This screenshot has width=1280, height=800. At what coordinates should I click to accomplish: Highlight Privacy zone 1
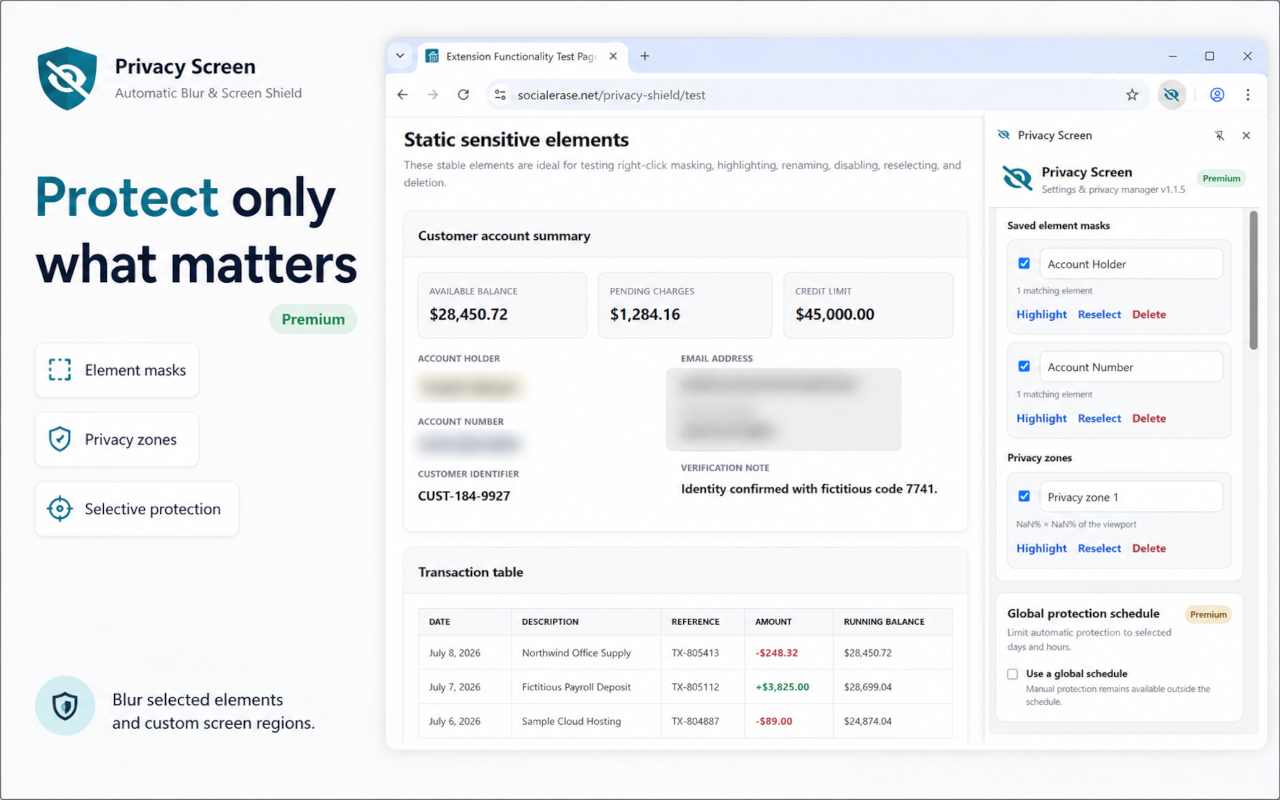1042,548
